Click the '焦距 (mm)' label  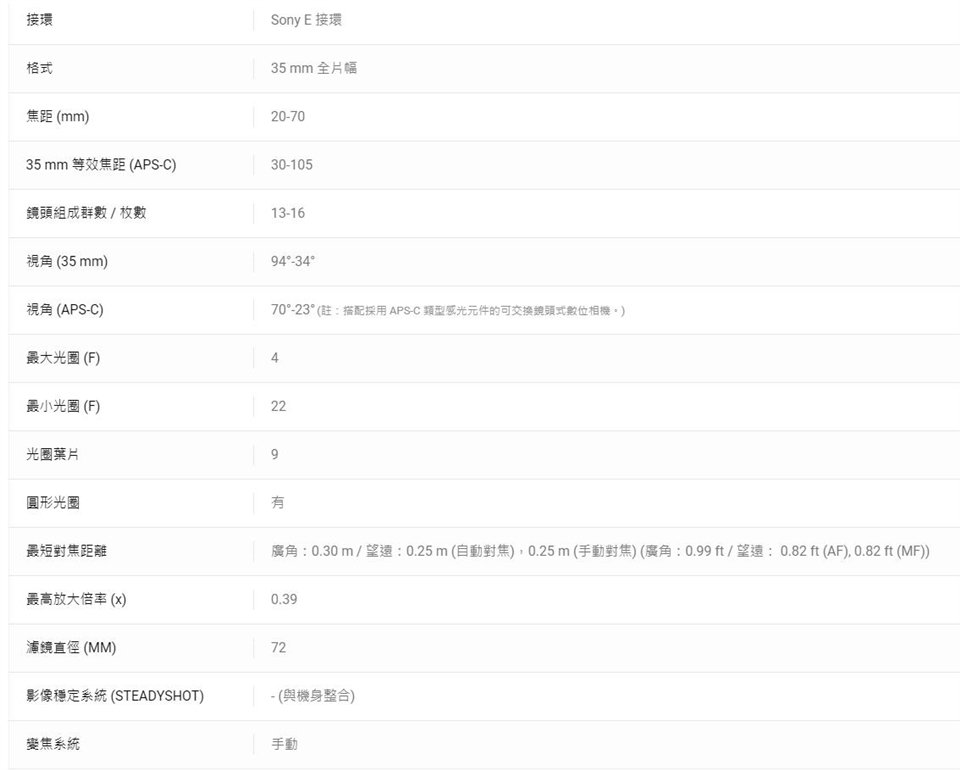[57, 117]
